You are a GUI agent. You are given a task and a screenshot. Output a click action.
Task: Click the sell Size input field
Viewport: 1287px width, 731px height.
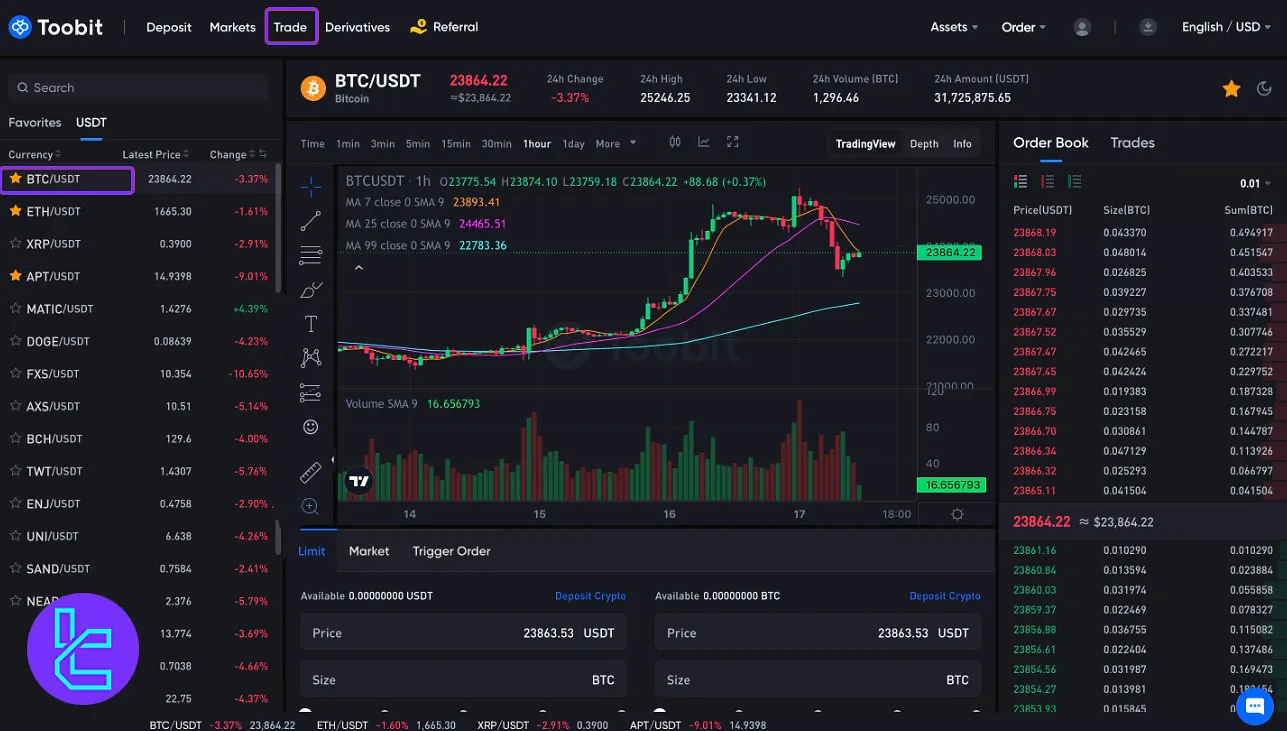818,679
